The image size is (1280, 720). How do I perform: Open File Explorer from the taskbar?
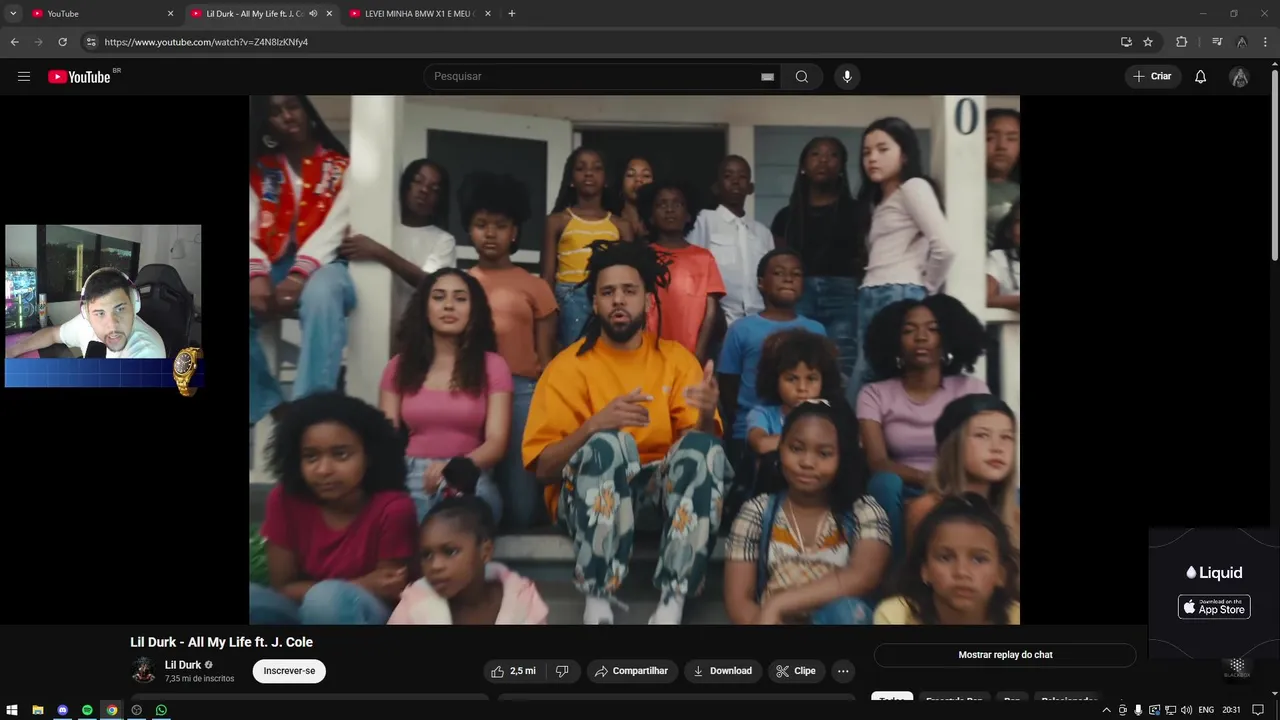pos(38,710)
